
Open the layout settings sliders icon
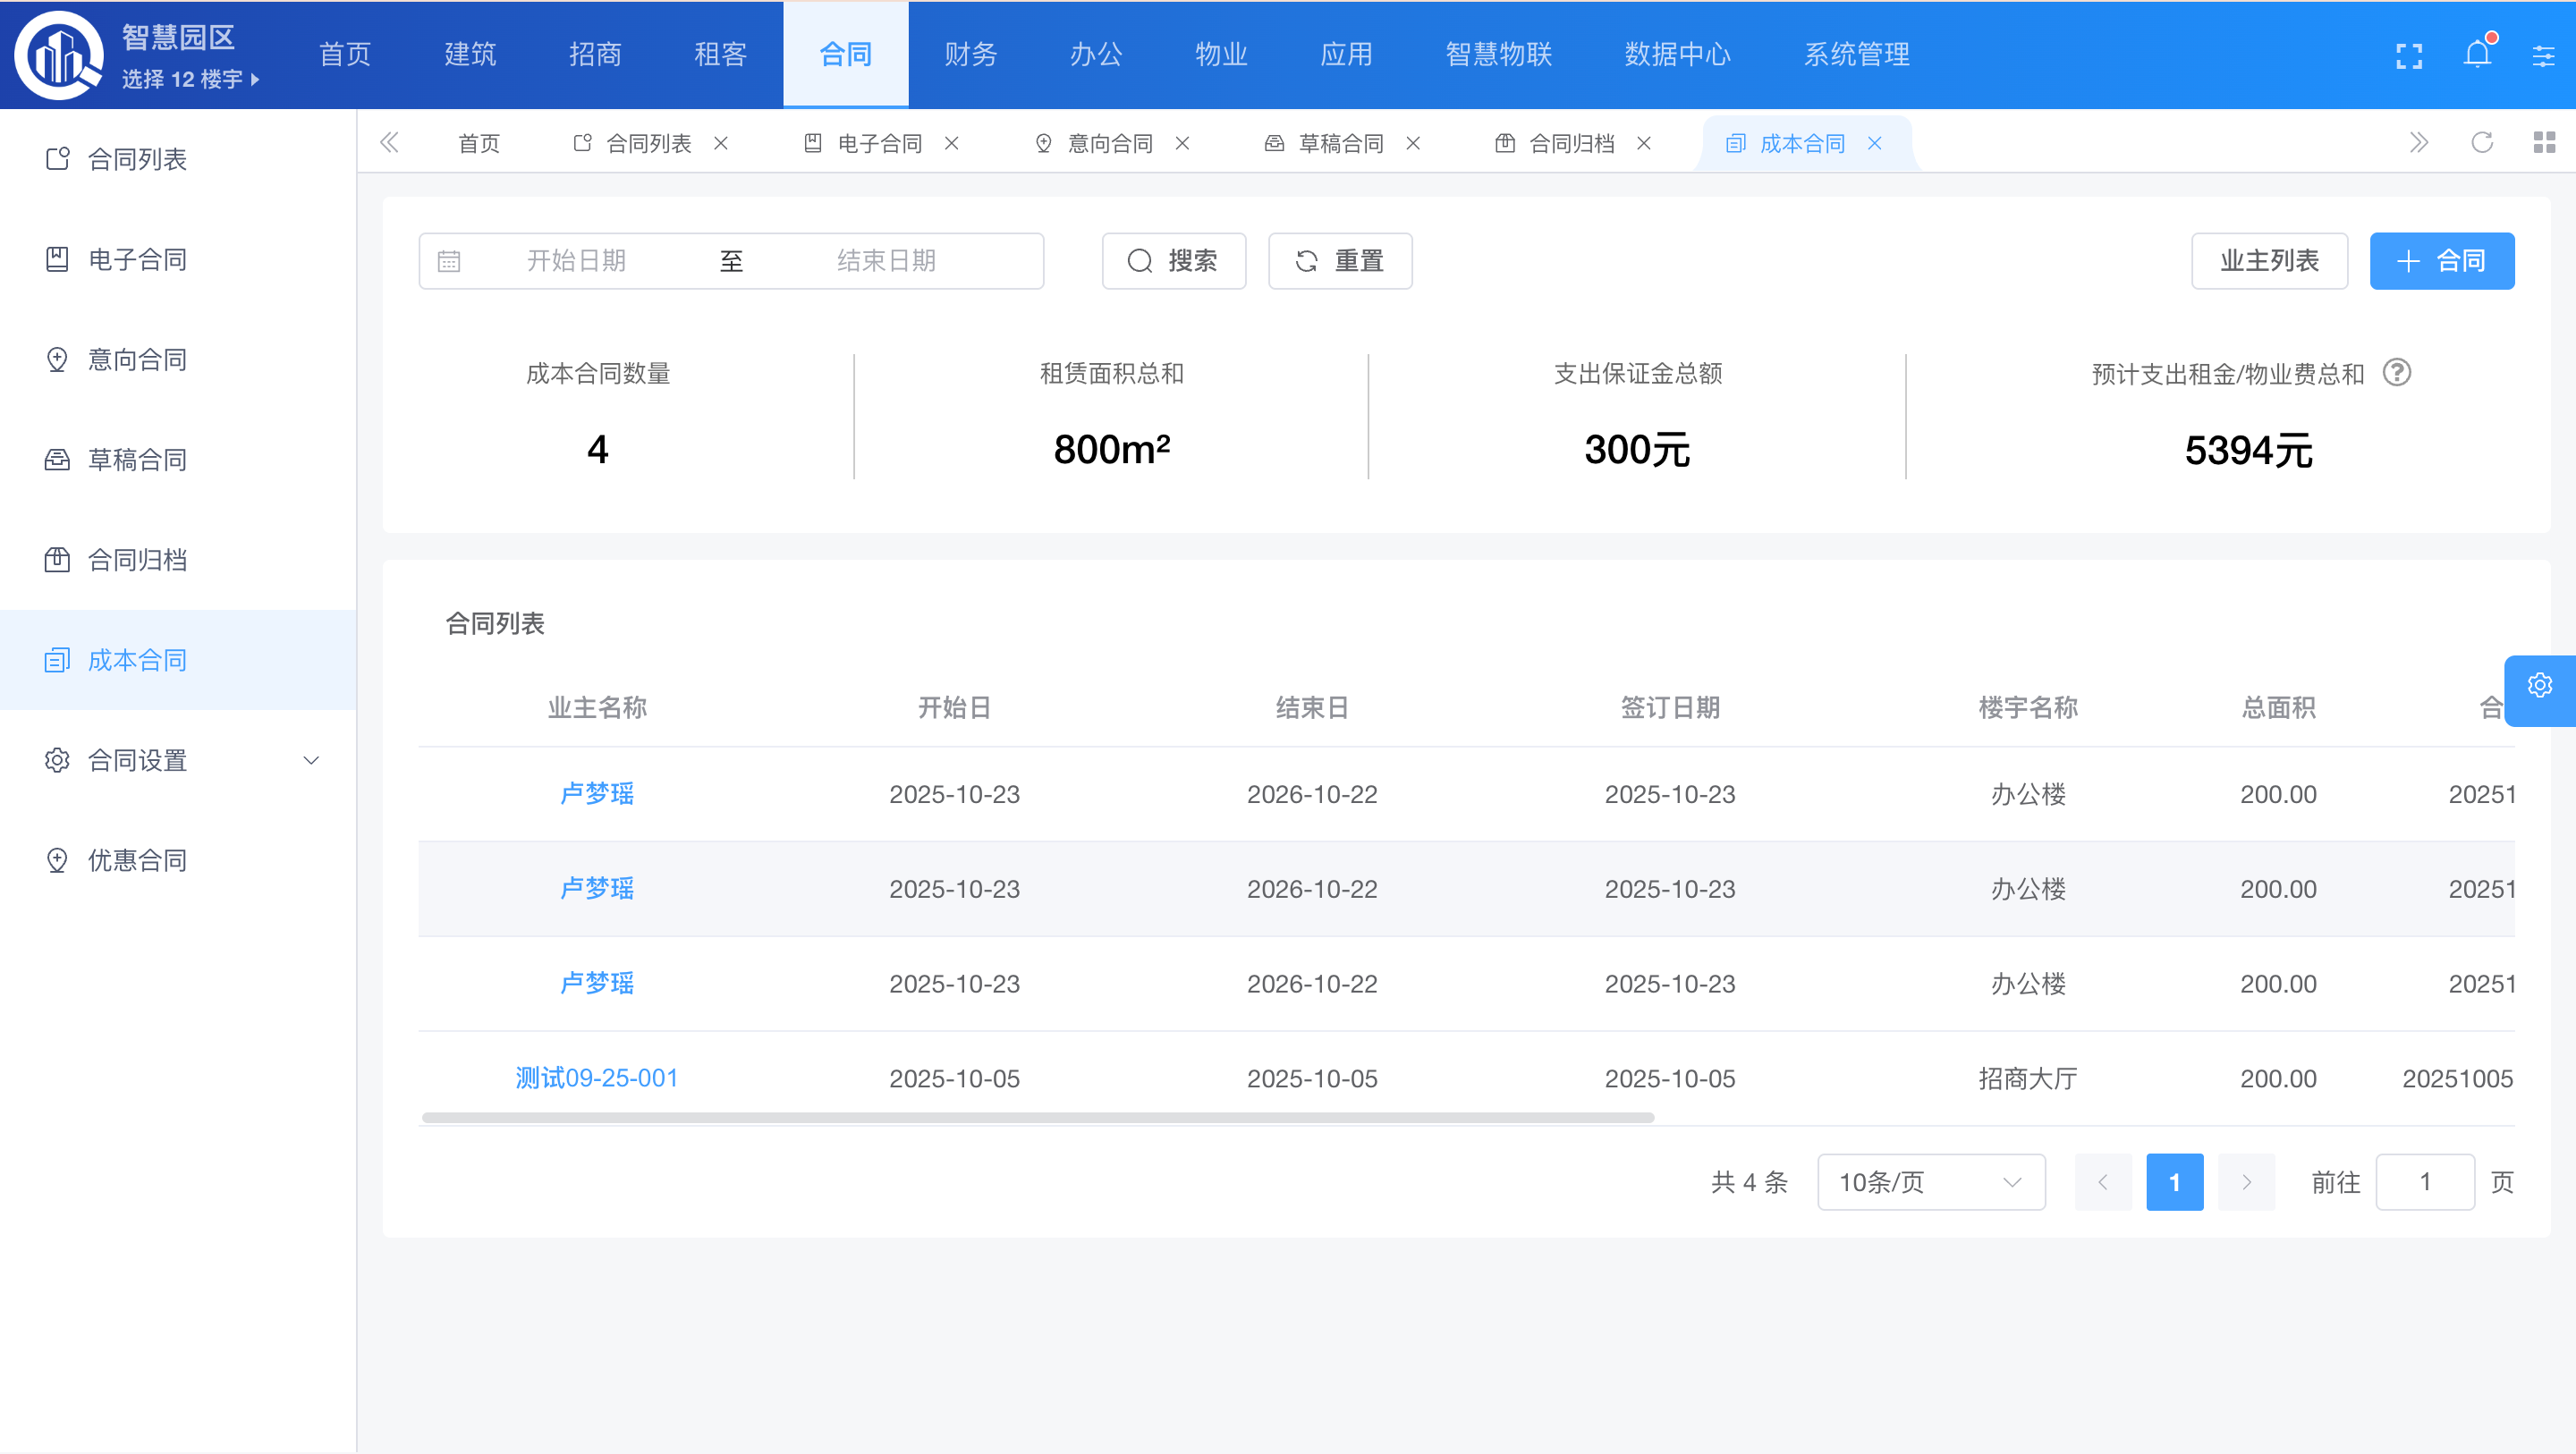tap(2543, 56)
